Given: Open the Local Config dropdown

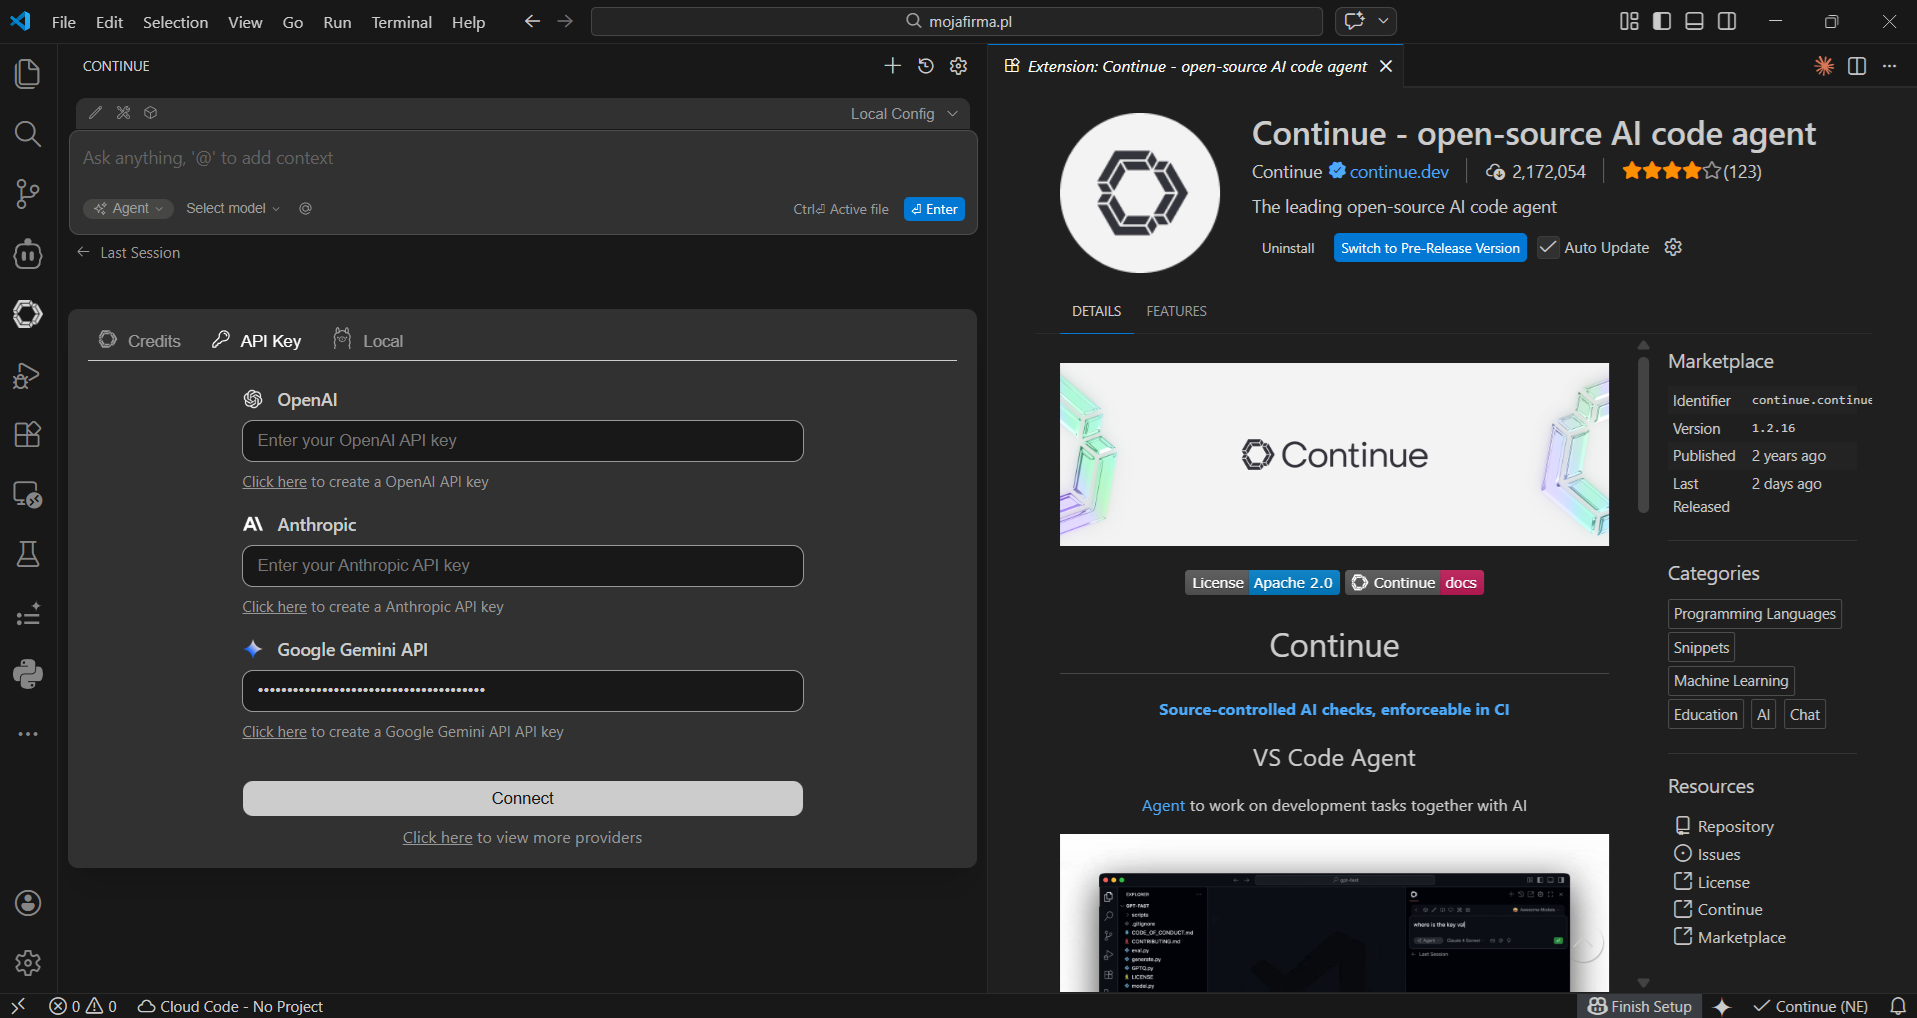Looking at the screenshot, I should point(901,113).
